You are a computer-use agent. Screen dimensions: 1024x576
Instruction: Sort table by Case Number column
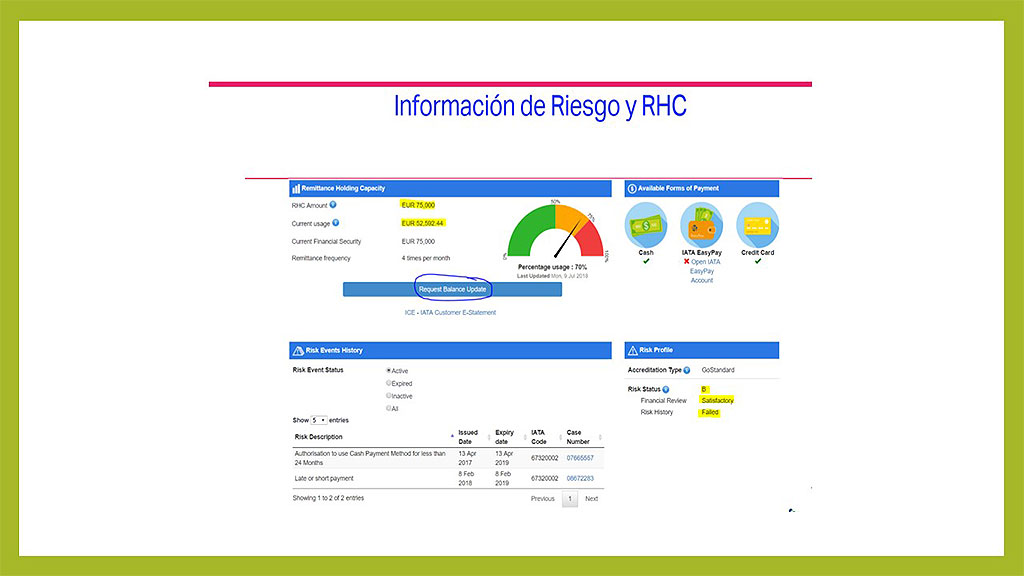coord(584,437)
